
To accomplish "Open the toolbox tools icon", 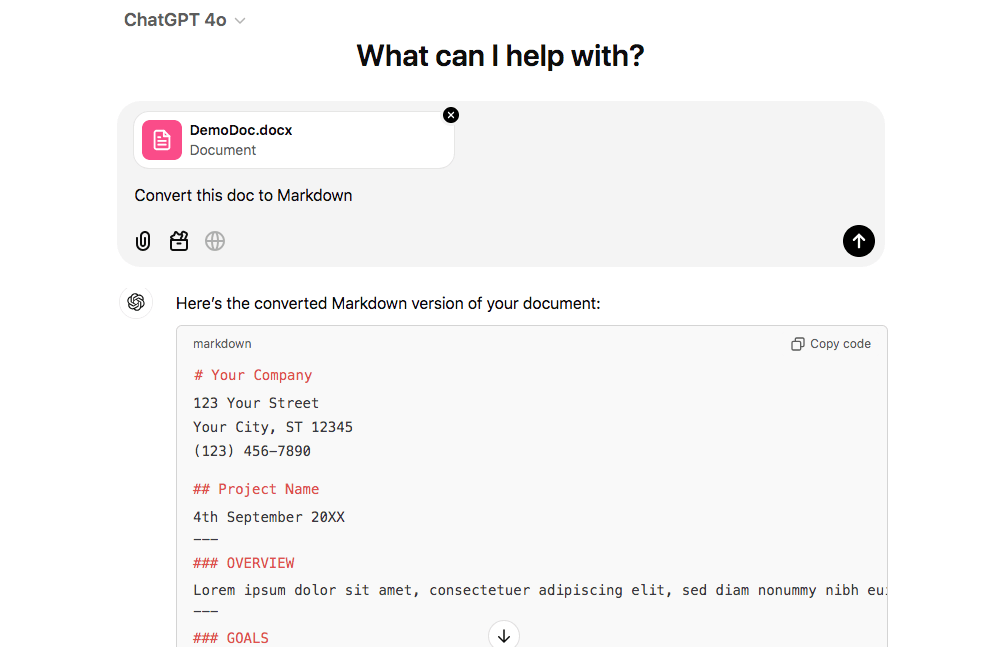I will coord(179,241).
